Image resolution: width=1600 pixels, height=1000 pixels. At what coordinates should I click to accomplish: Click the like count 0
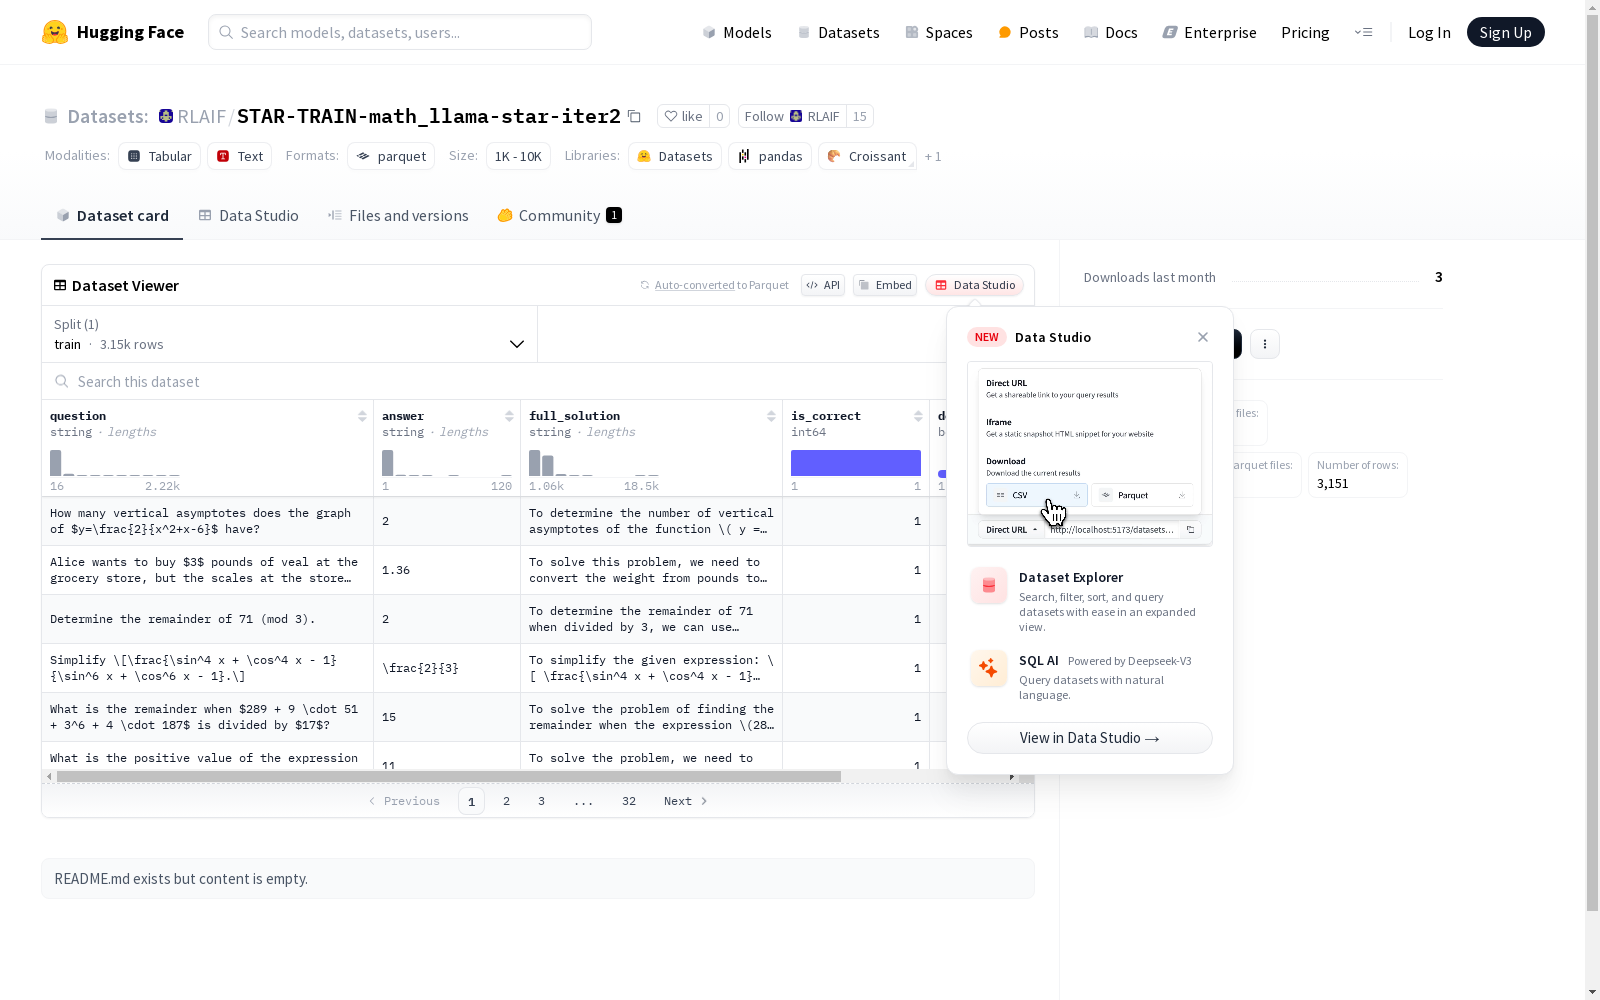pyautogui.click(x=719, y=116)
